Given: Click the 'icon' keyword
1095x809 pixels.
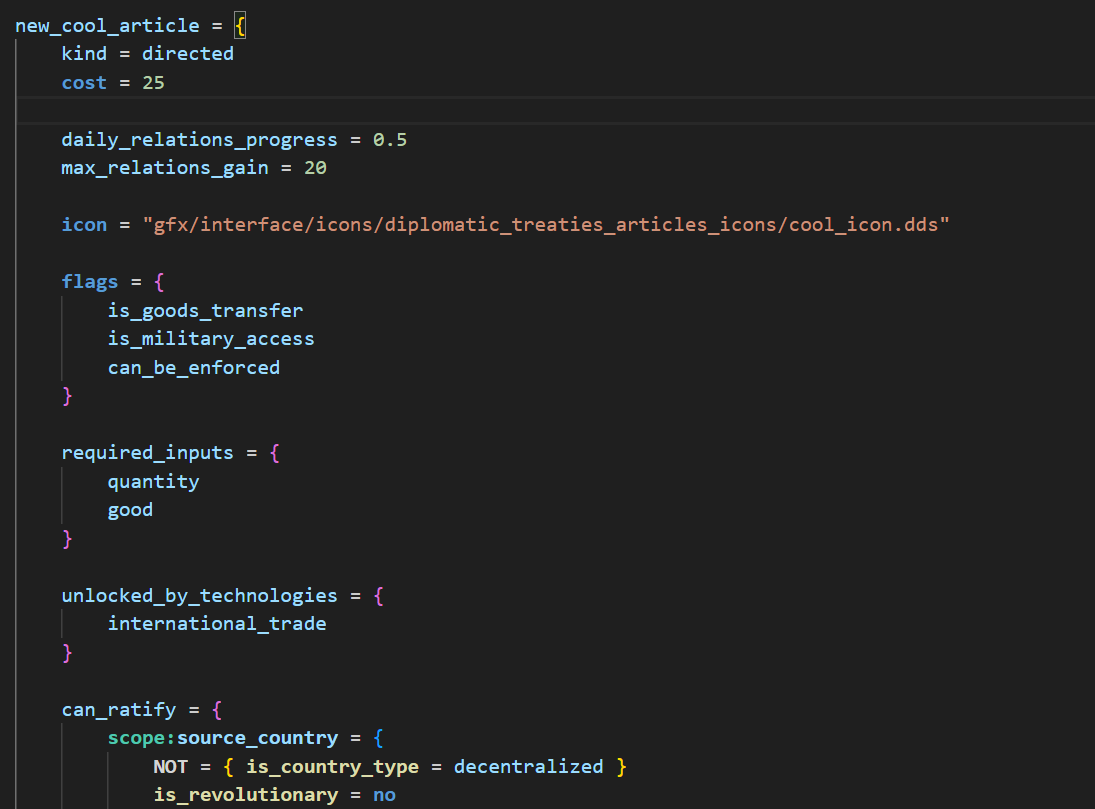Looking at the screenshot, I should [x=84, y=225].
